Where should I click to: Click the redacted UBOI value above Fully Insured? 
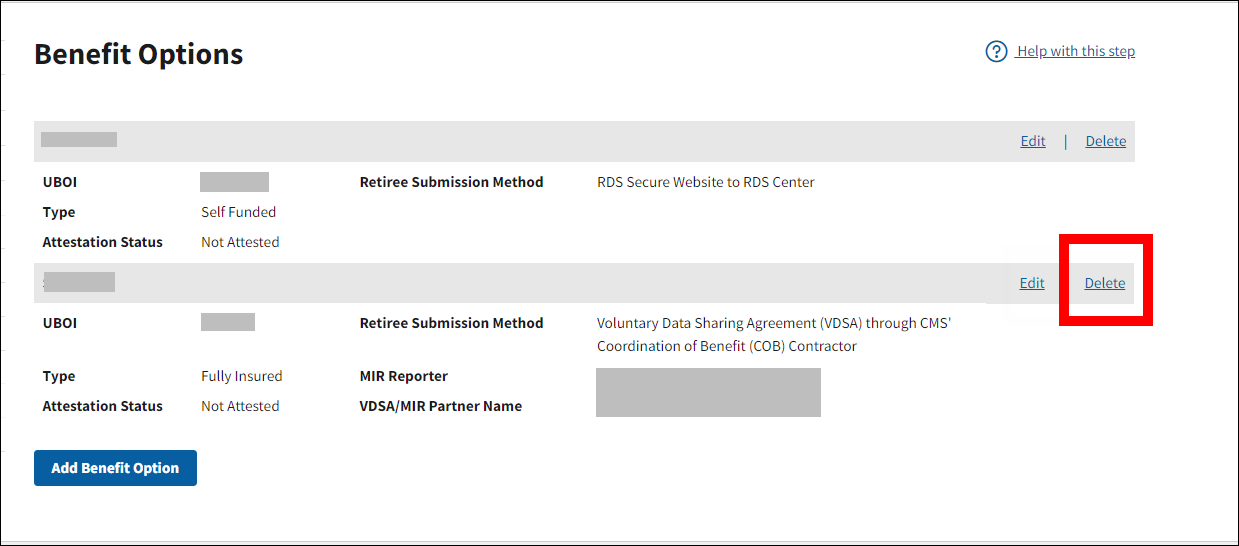point(227,322)
